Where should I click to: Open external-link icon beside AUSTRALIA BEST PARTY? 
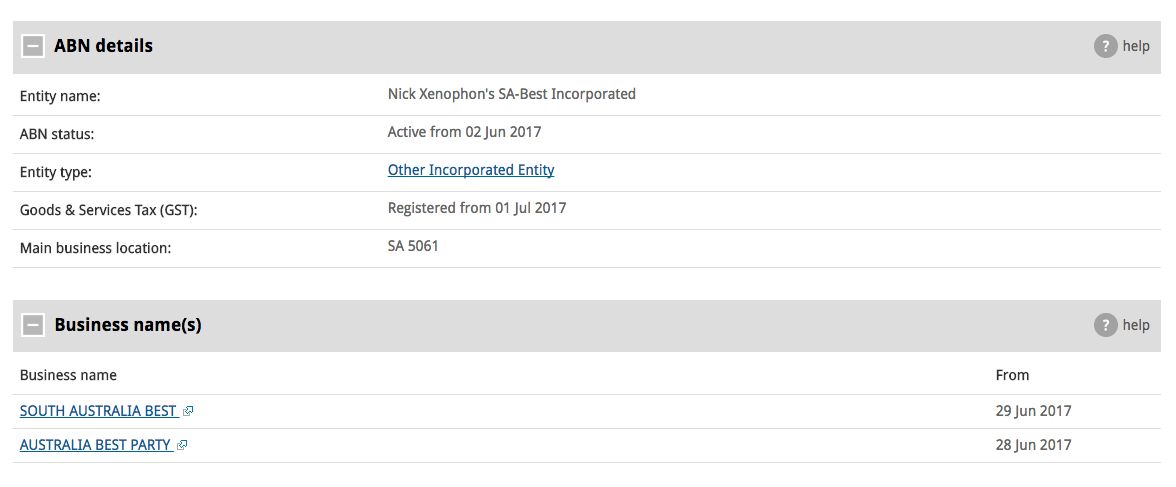coord(182,445)
